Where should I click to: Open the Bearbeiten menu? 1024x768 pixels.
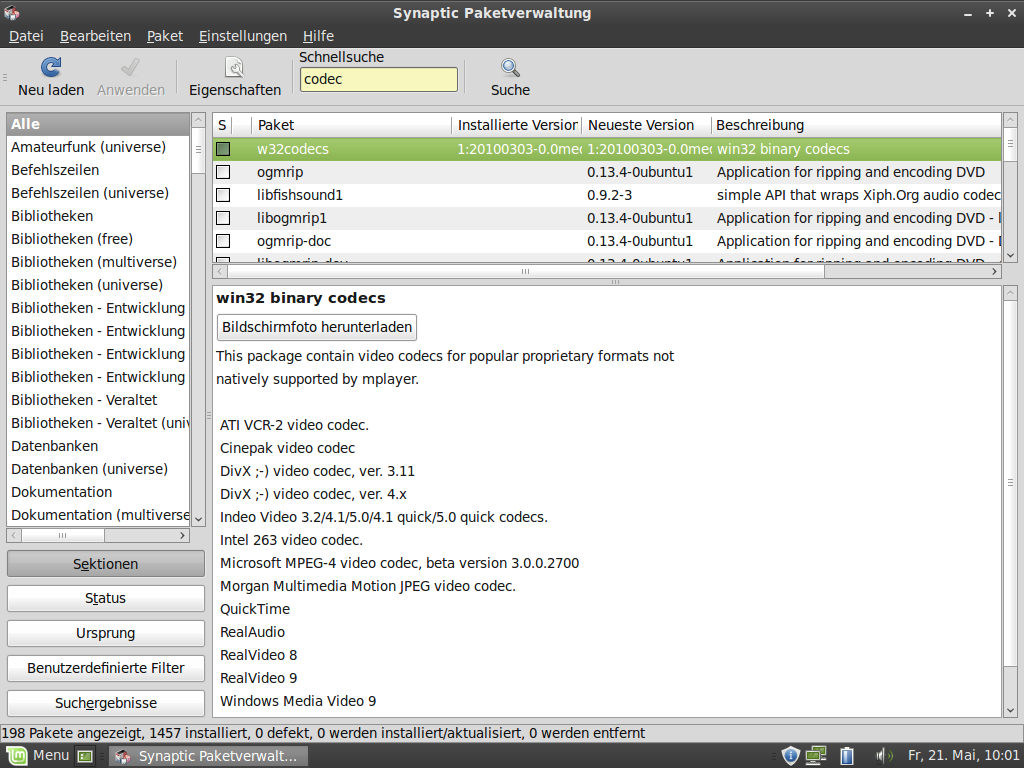[95, 35]
